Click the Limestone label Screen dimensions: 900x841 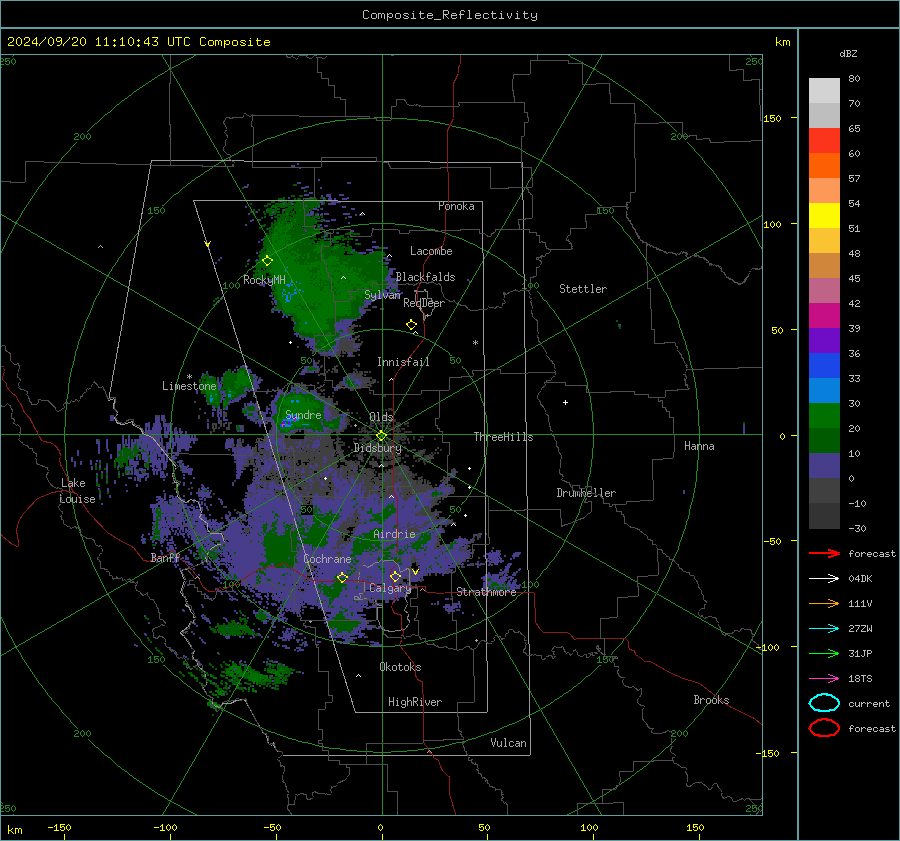[189, 386]
